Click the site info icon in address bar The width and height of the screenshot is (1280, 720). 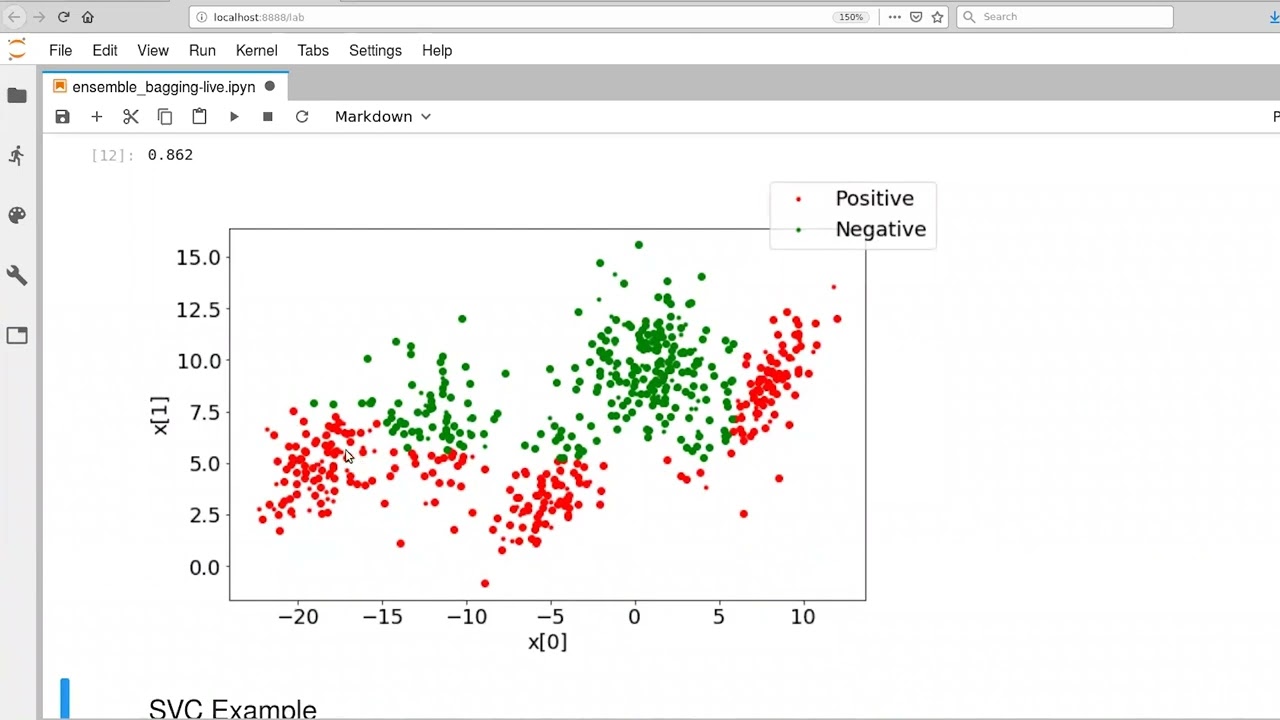(201, 17)
